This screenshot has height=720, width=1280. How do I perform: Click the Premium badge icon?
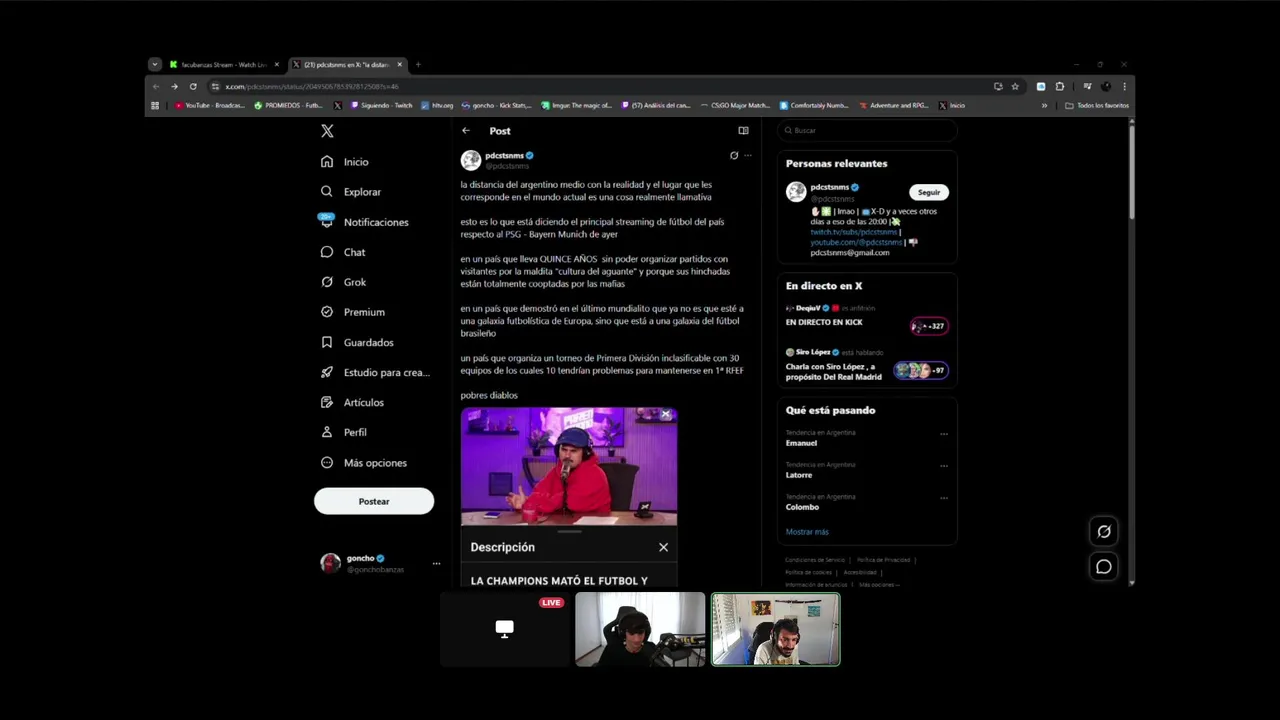[x=327, y=312]
